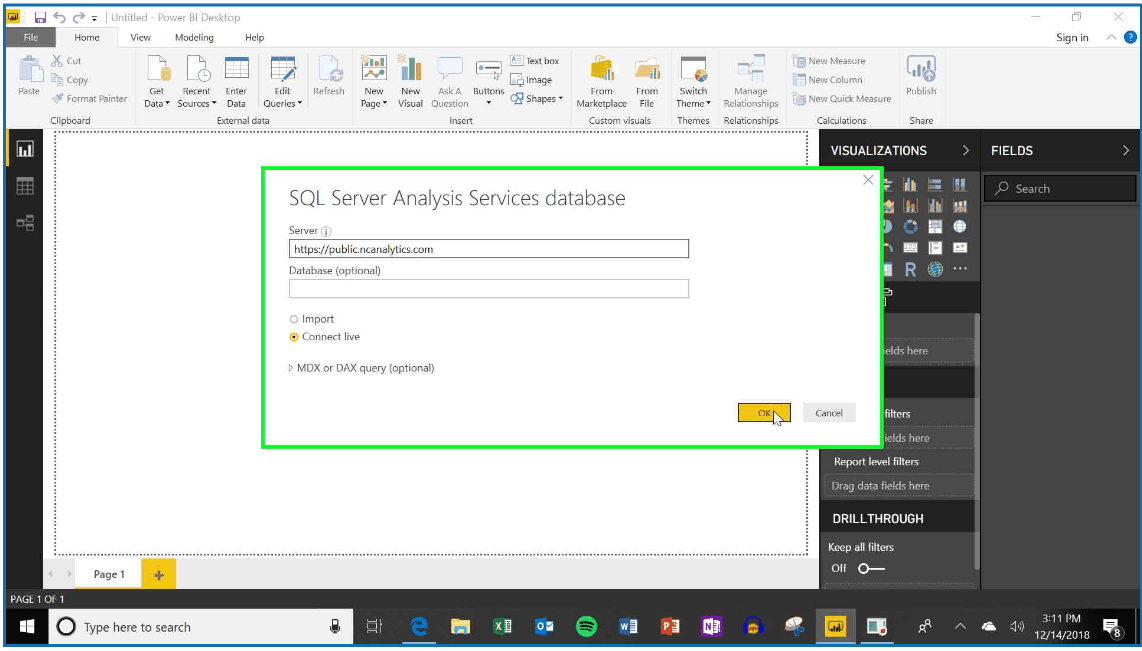Click New Measure in Calculations group

(830, 61)
